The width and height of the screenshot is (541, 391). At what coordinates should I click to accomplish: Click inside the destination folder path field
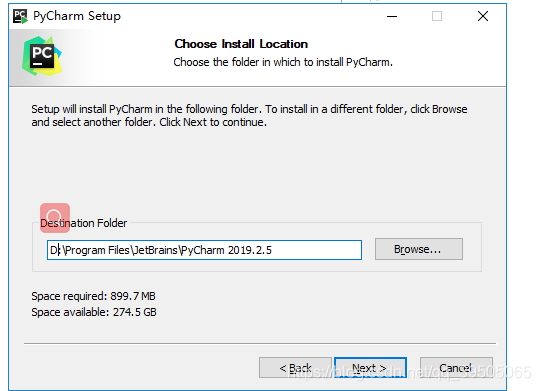pyautogui.click(x=204, y=250)
